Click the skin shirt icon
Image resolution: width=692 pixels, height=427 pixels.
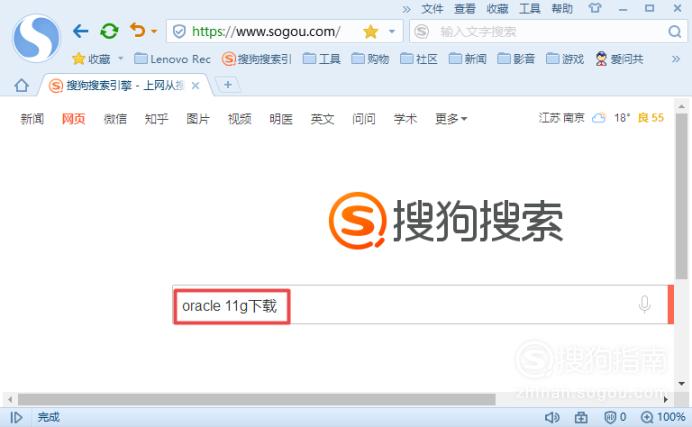coord(594,8)
